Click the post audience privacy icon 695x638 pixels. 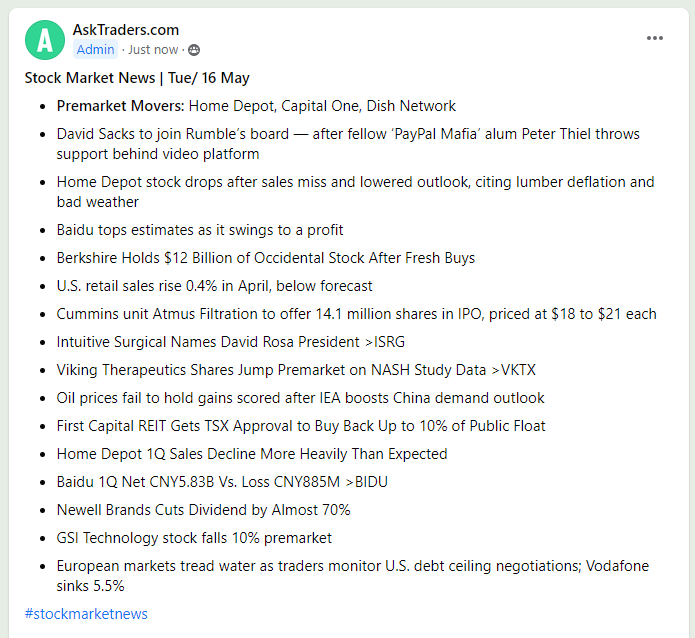pos(194,50)
